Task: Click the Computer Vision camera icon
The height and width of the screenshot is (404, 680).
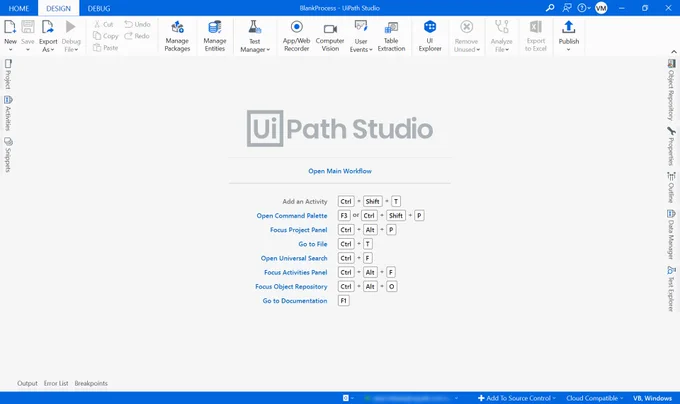Action: pos(330,29)
